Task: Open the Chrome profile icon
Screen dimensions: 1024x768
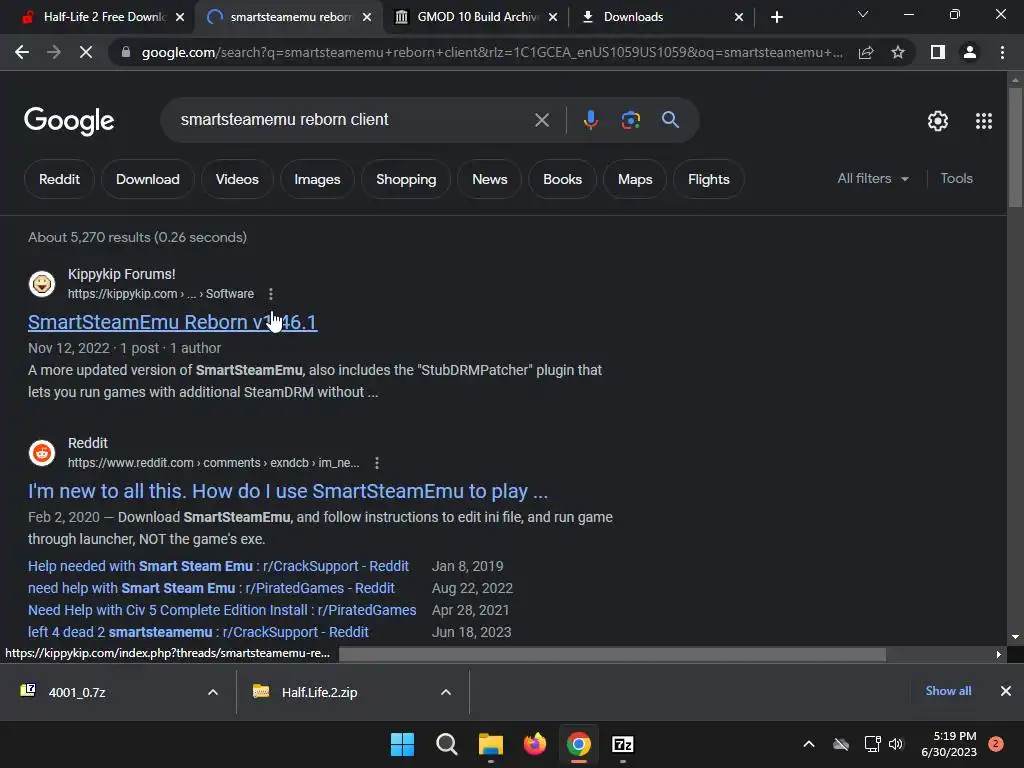Action: pos(970,52)
